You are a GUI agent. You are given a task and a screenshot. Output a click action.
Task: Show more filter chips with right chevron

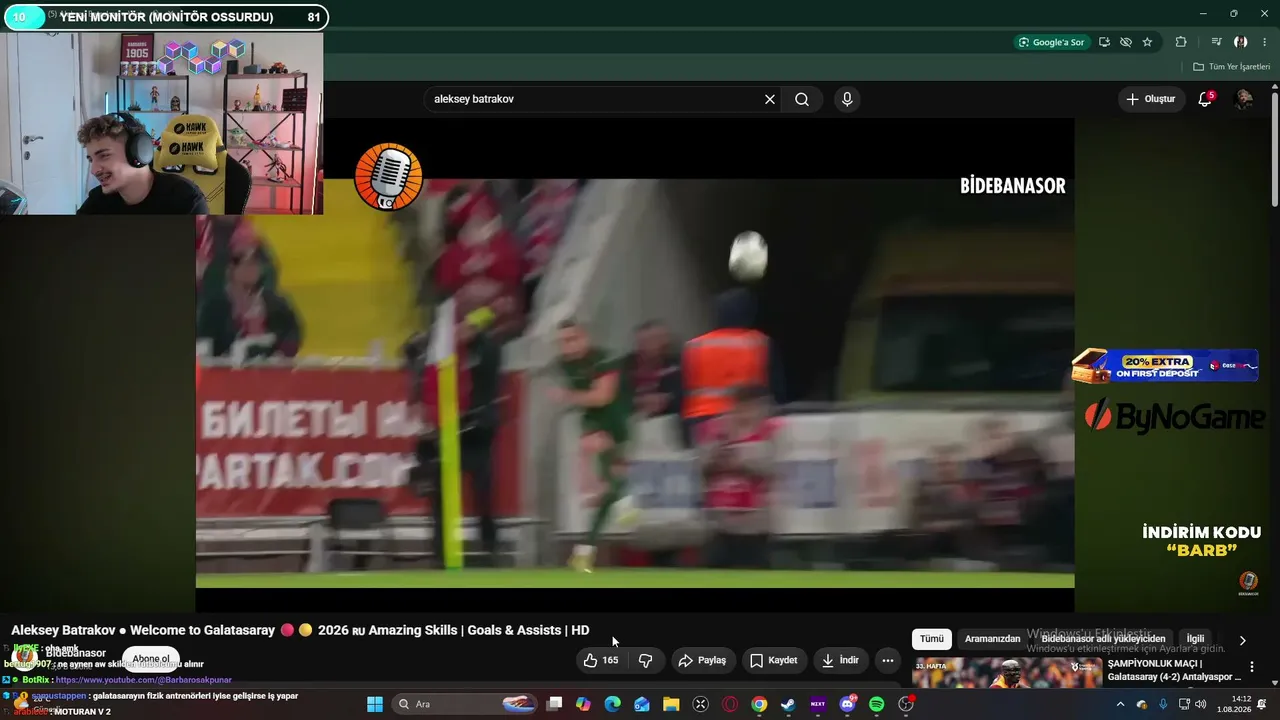[1243, 640]
